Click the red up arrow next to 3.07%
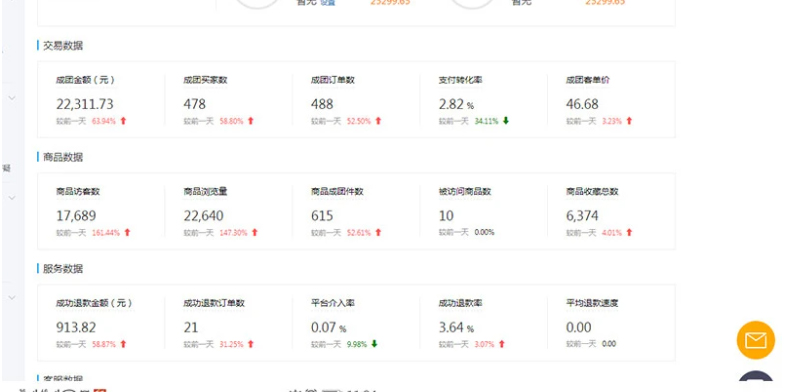This screenshot has width=801, height=392. click(x=501, y=344)
